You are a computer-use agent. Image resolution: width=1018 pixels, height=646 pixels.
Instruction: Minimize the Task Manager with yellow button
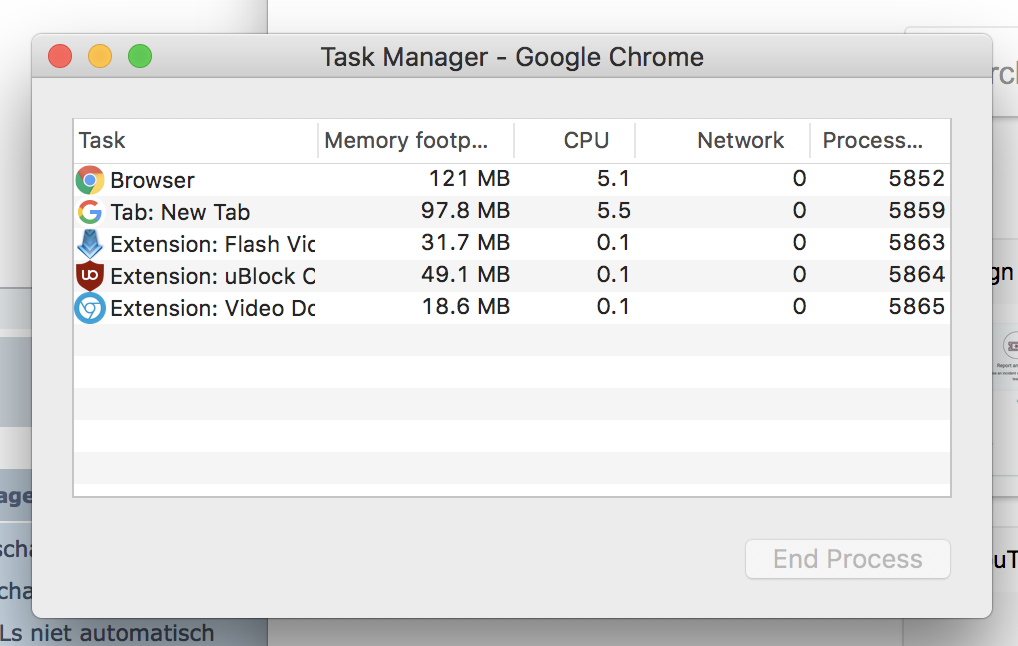tap(100, 57)
